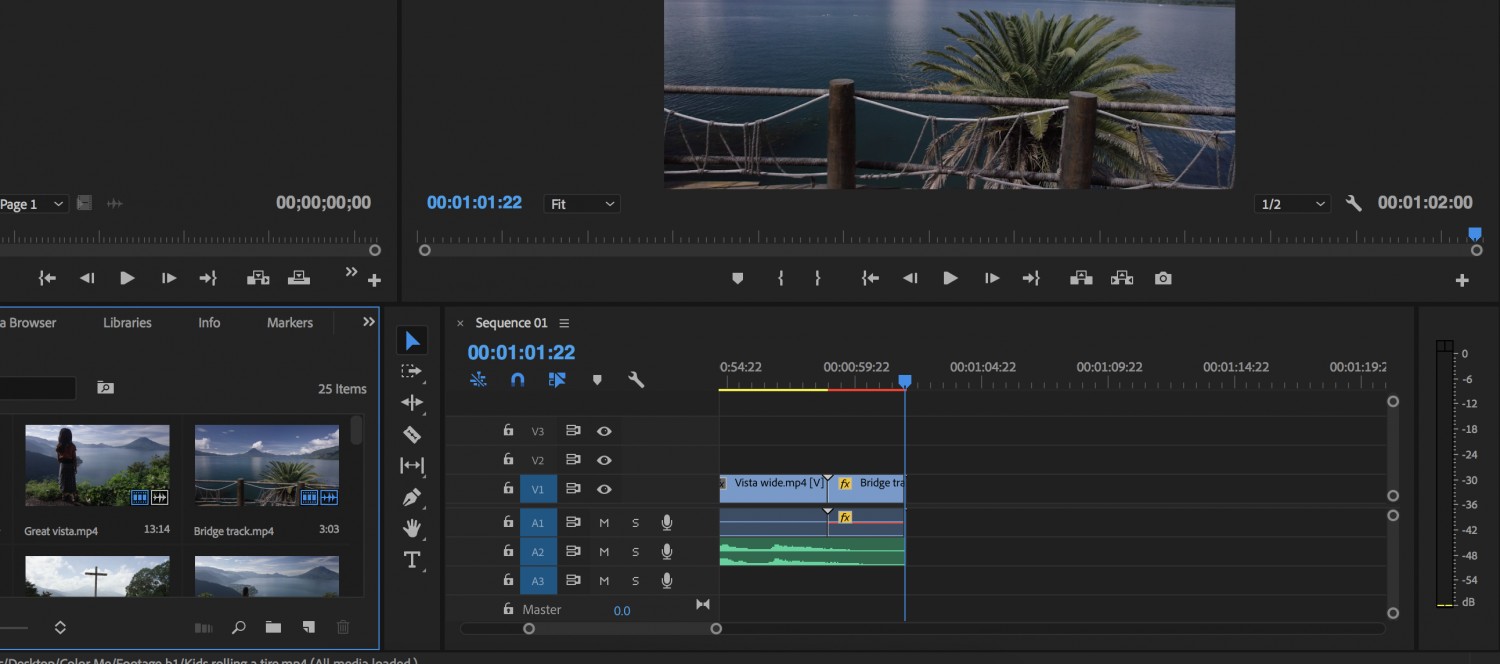Open the Fit zoom level dropdown

(x=582, y=204)
